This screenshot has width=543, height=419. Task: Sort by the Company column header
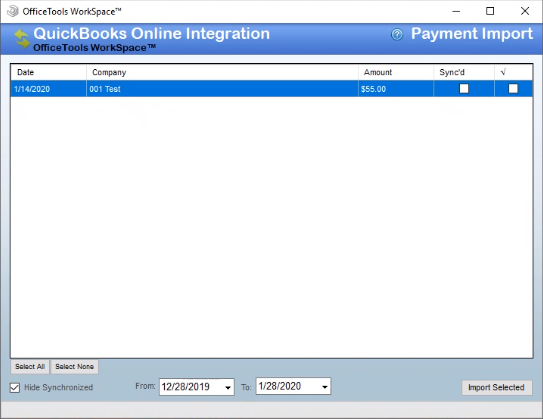click(x=222, y=72)
